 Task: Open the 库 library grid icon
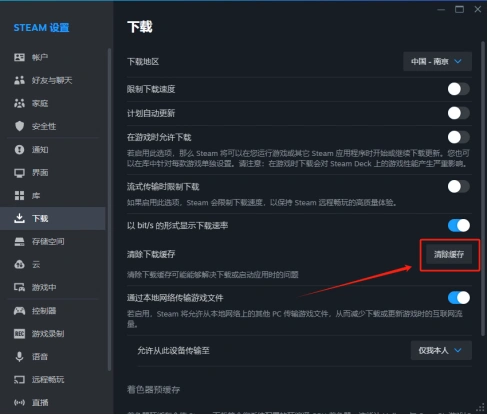(x=19, y=196)
